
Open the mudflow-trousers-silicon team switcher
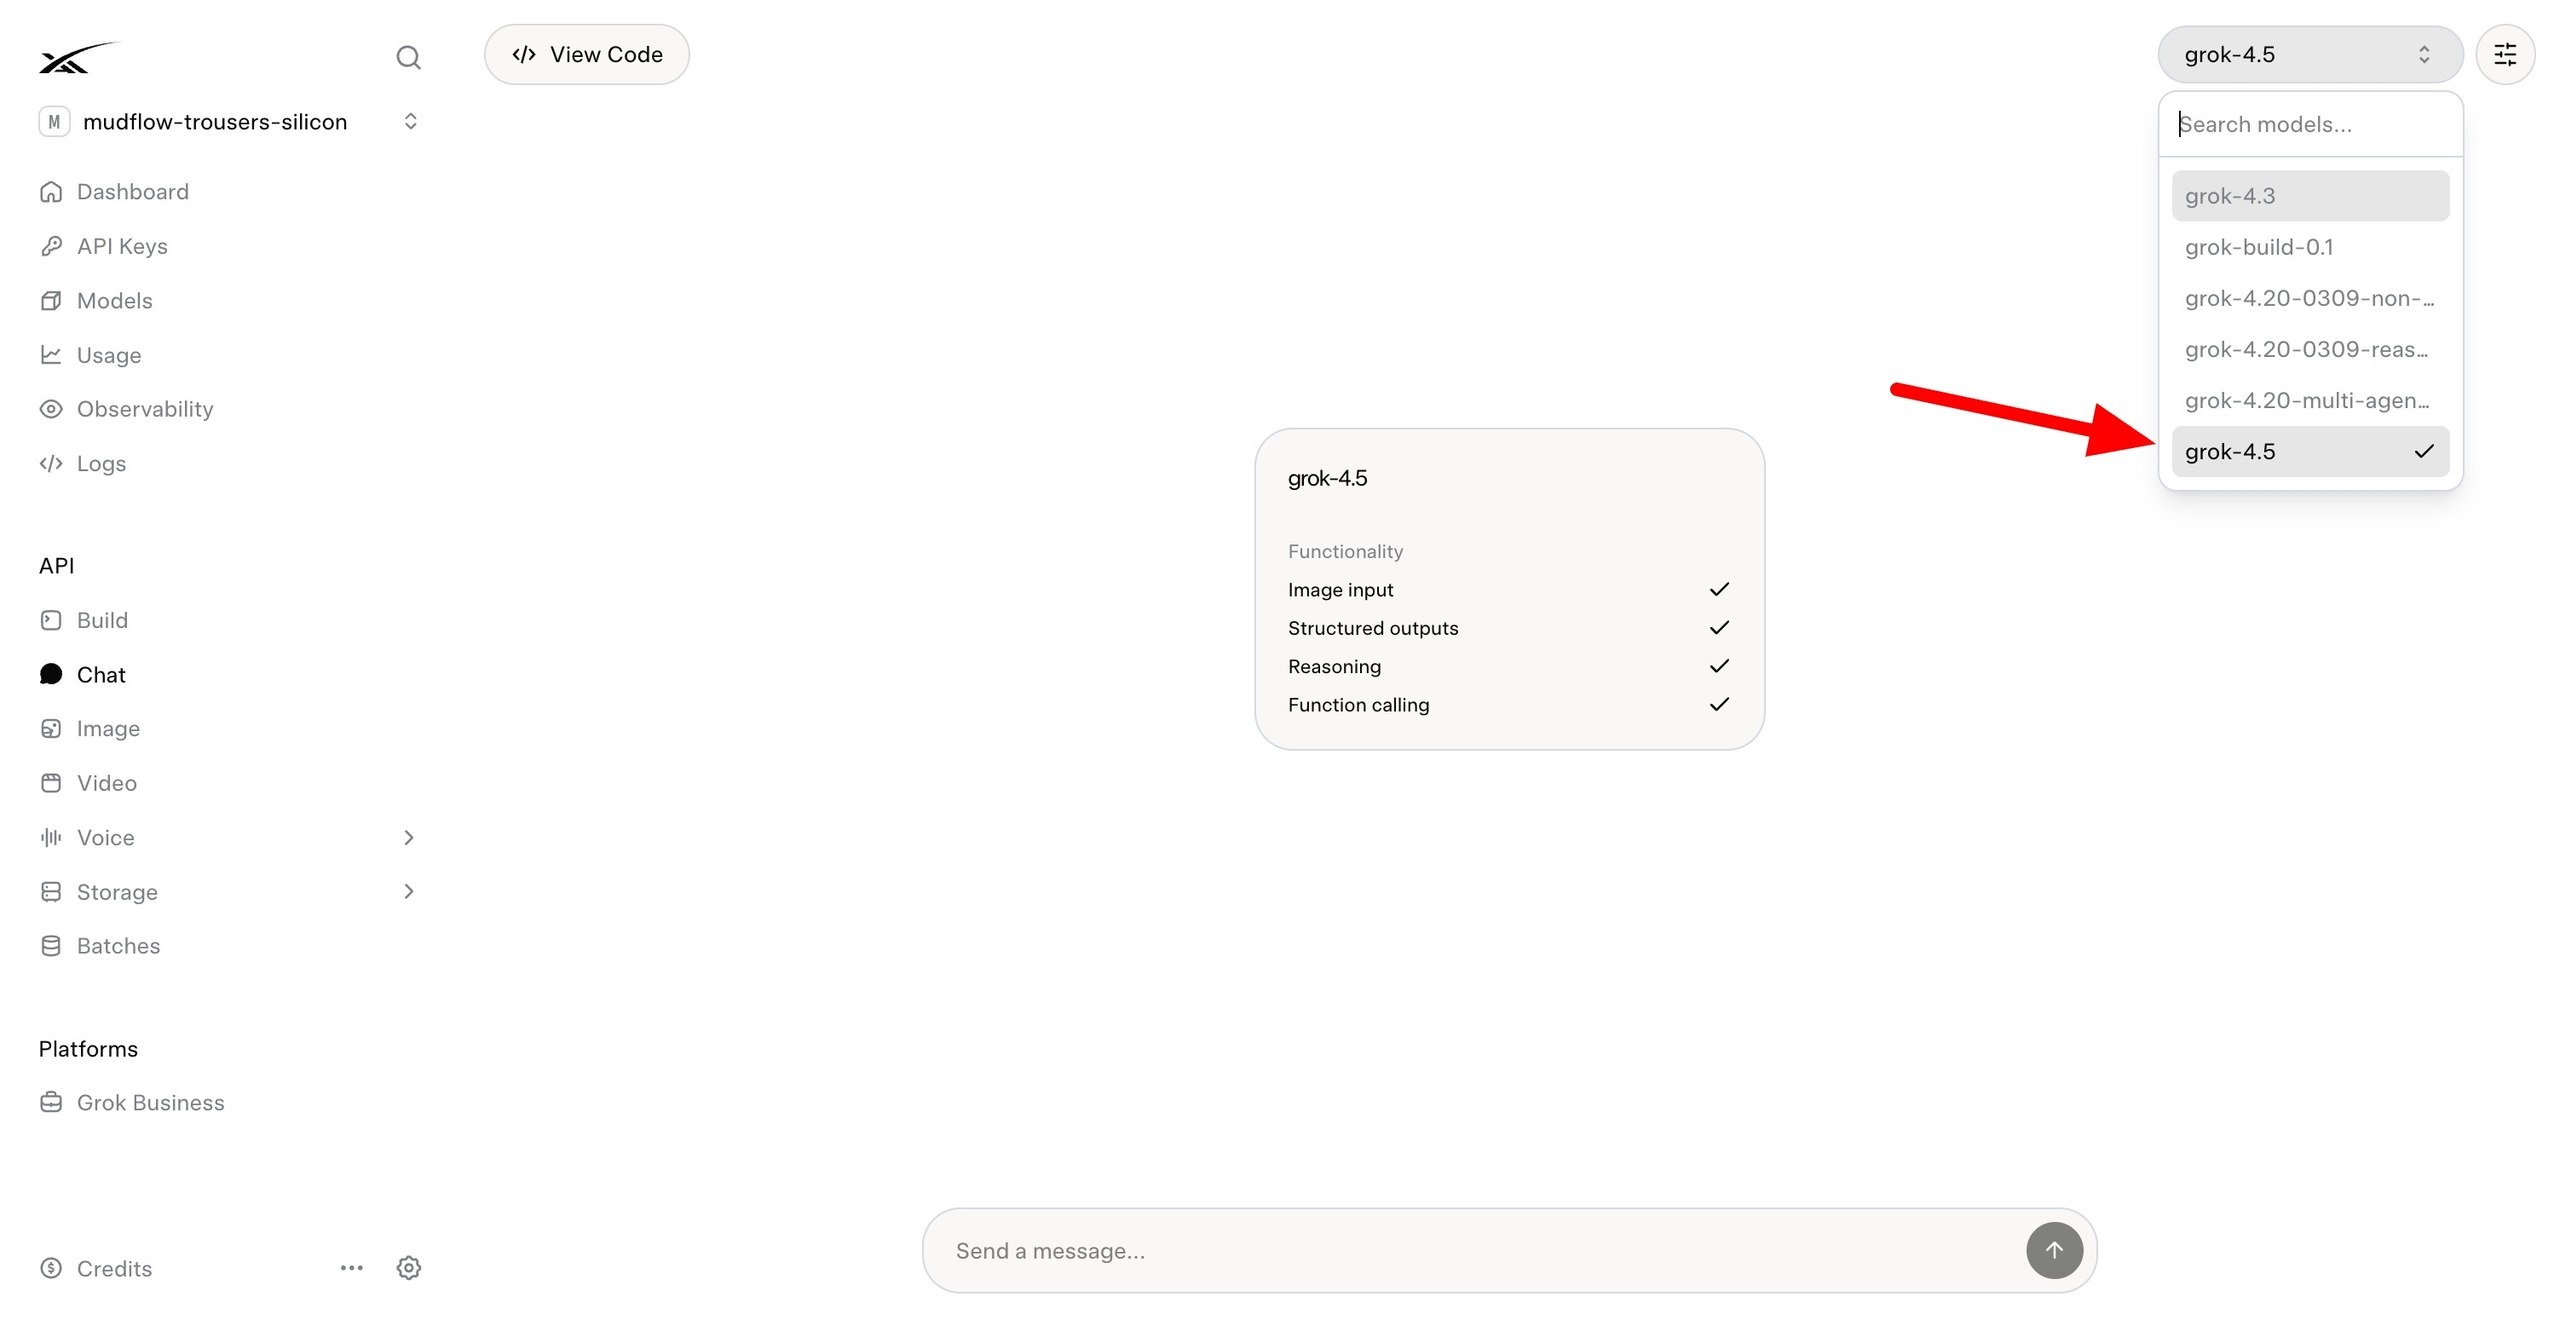click(x=230, y=122)
